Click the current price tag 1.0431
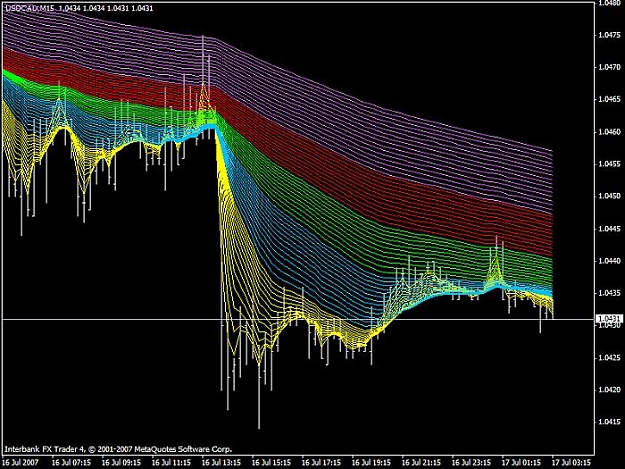 tap(608, 319)
